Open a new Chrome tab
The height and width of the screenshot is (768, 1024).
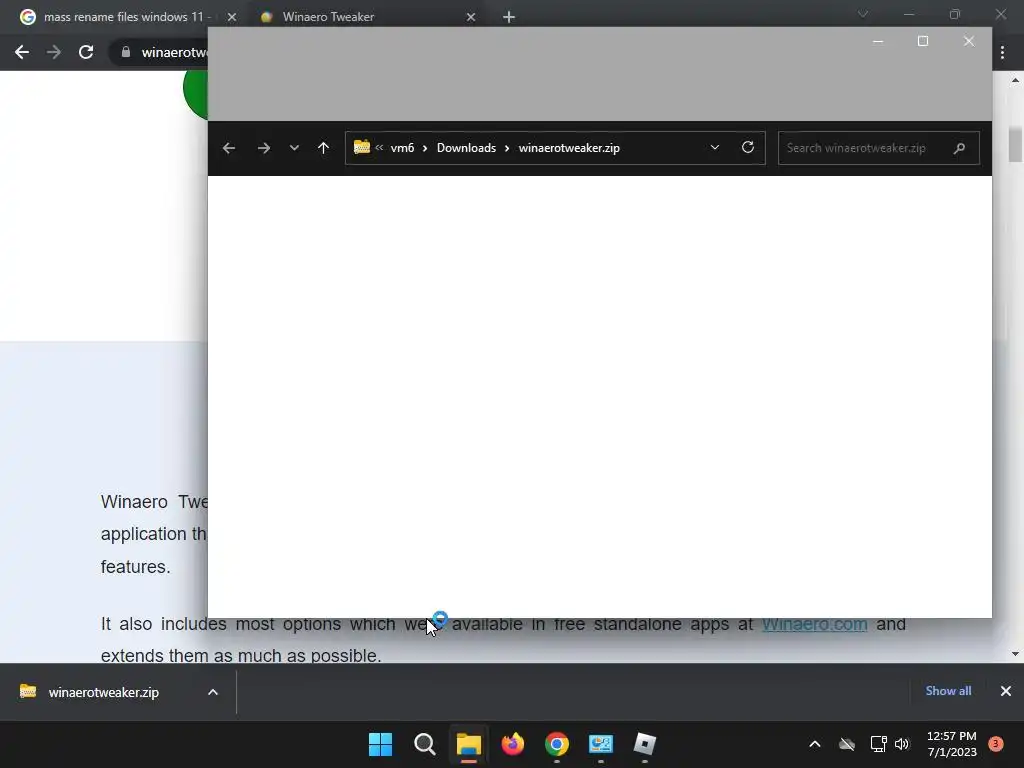(509, 17)
